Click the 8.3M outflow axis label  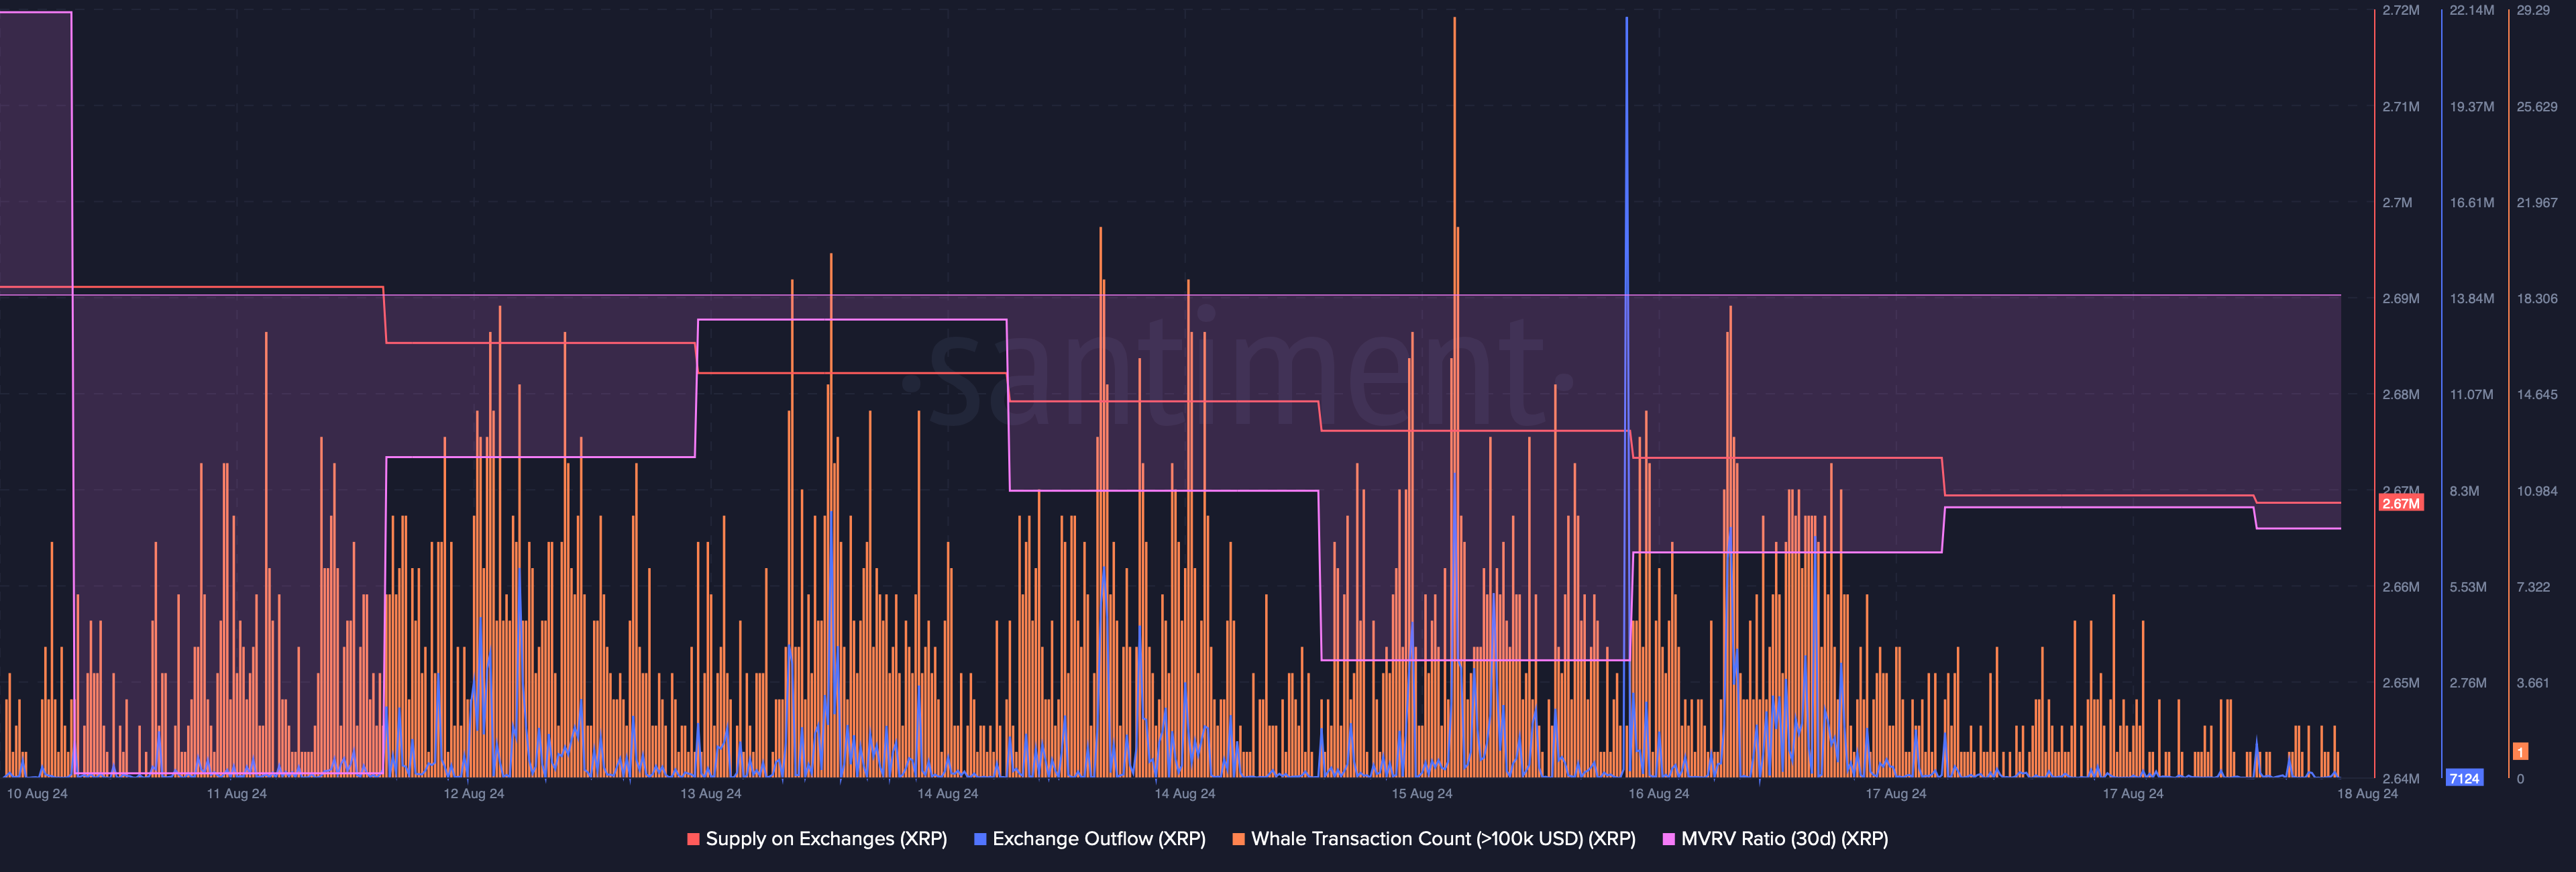(x=2464, y=491)
